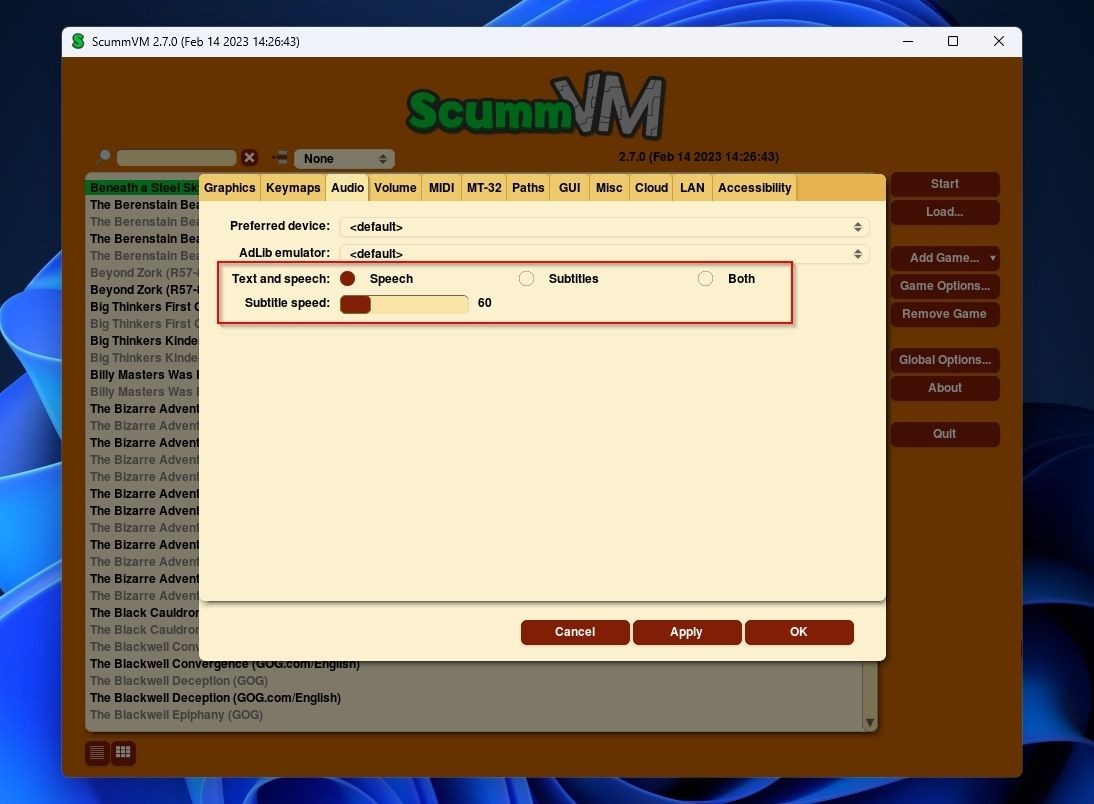Select the Speech radio button
The width and height of the screenshot is (1094, 804).
click(347, 278)
